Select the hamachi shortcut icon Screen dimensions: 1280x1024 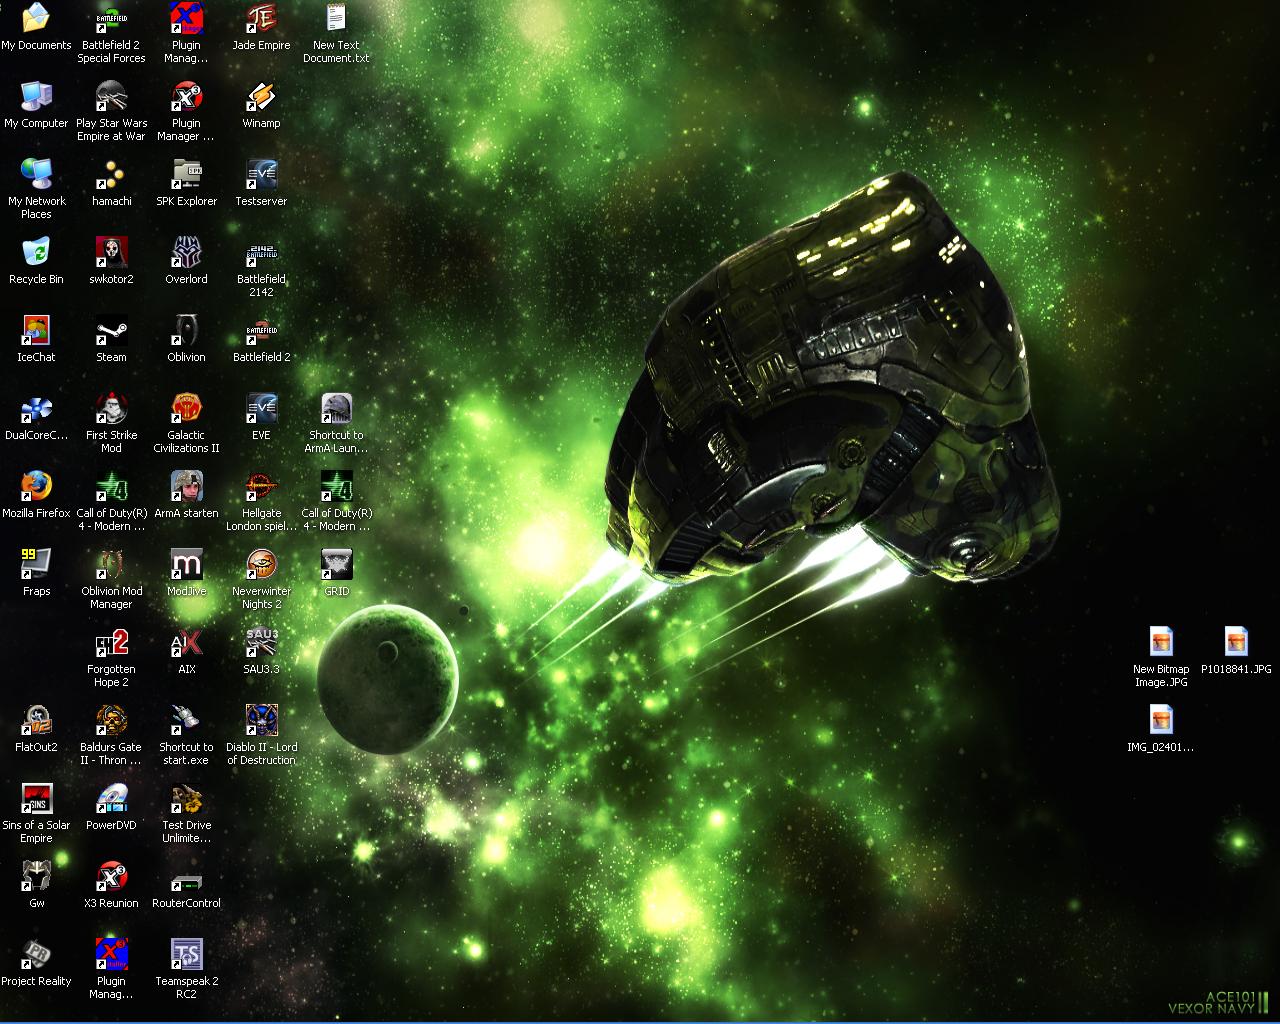(111, 175)
